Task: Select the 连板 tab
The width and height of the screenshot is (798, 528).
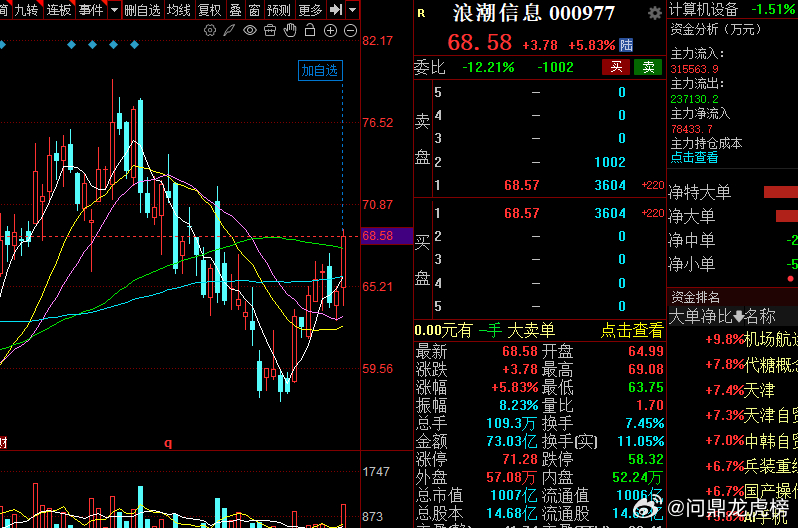Action: [59, 10]
